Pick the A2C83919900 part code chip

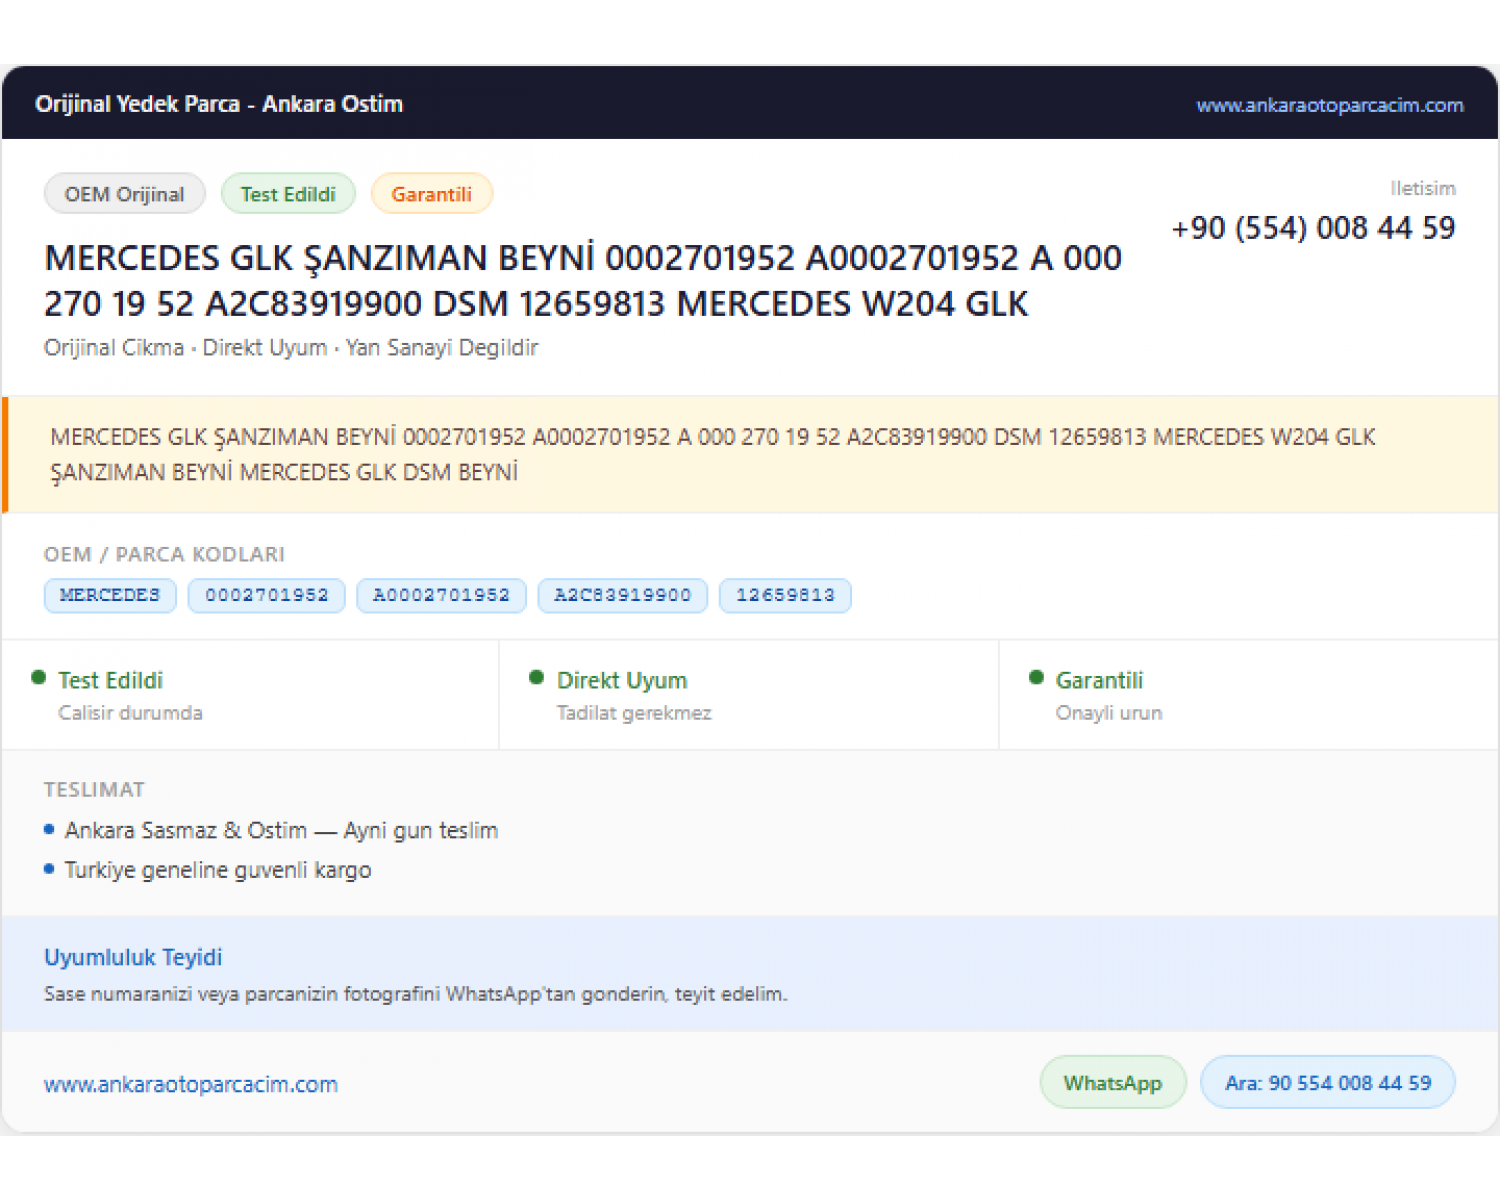623,595
